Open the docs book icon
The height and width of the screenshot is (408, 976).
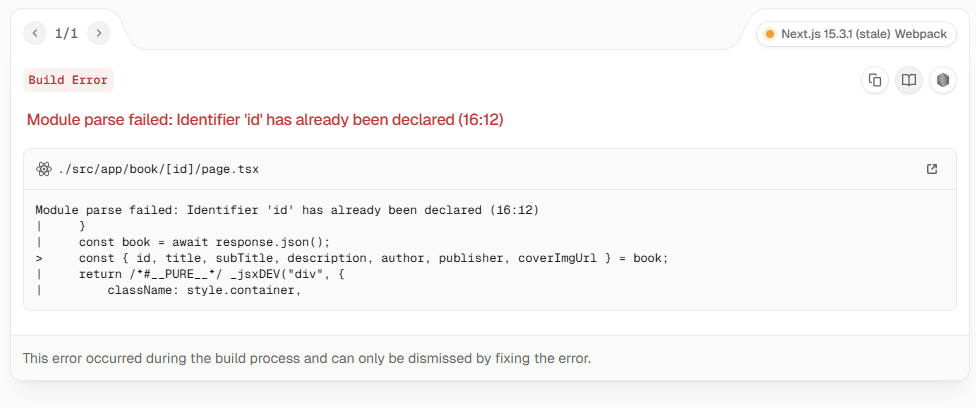coord(909,80)
